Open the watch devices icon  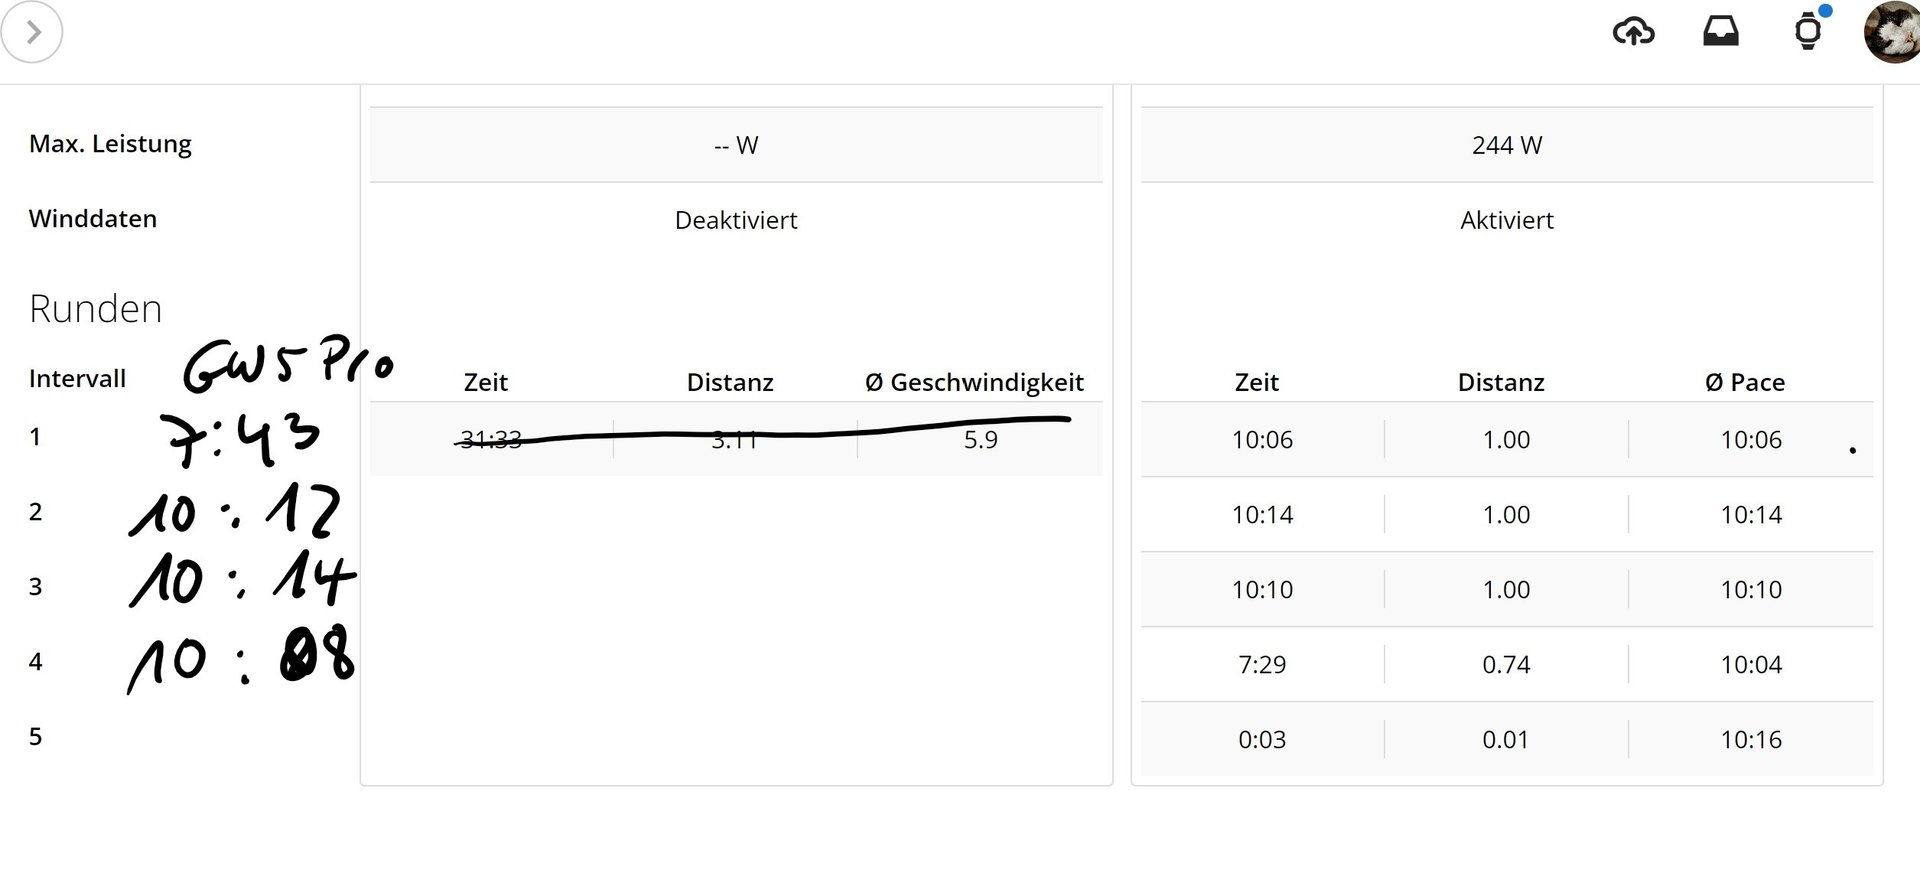(1807, 32)
